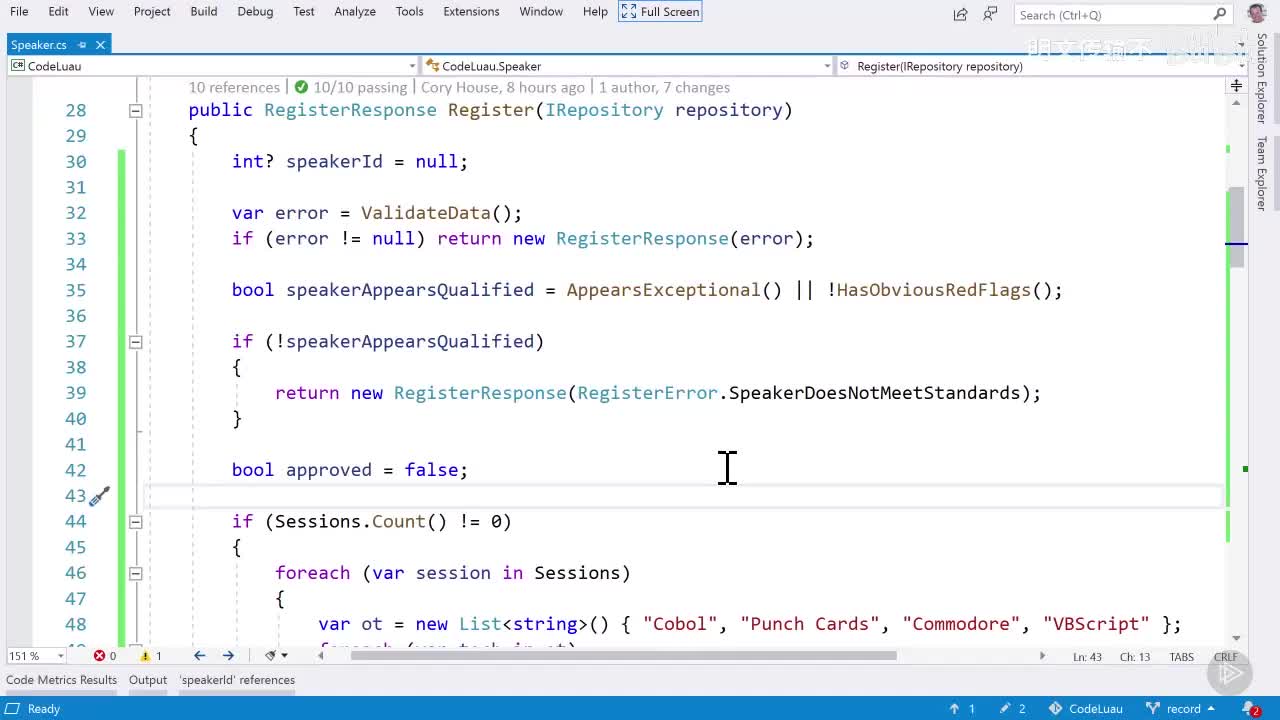Open the Help menu
The width and height of the screenshot is (1280, 720).
(x=595, y=11)
